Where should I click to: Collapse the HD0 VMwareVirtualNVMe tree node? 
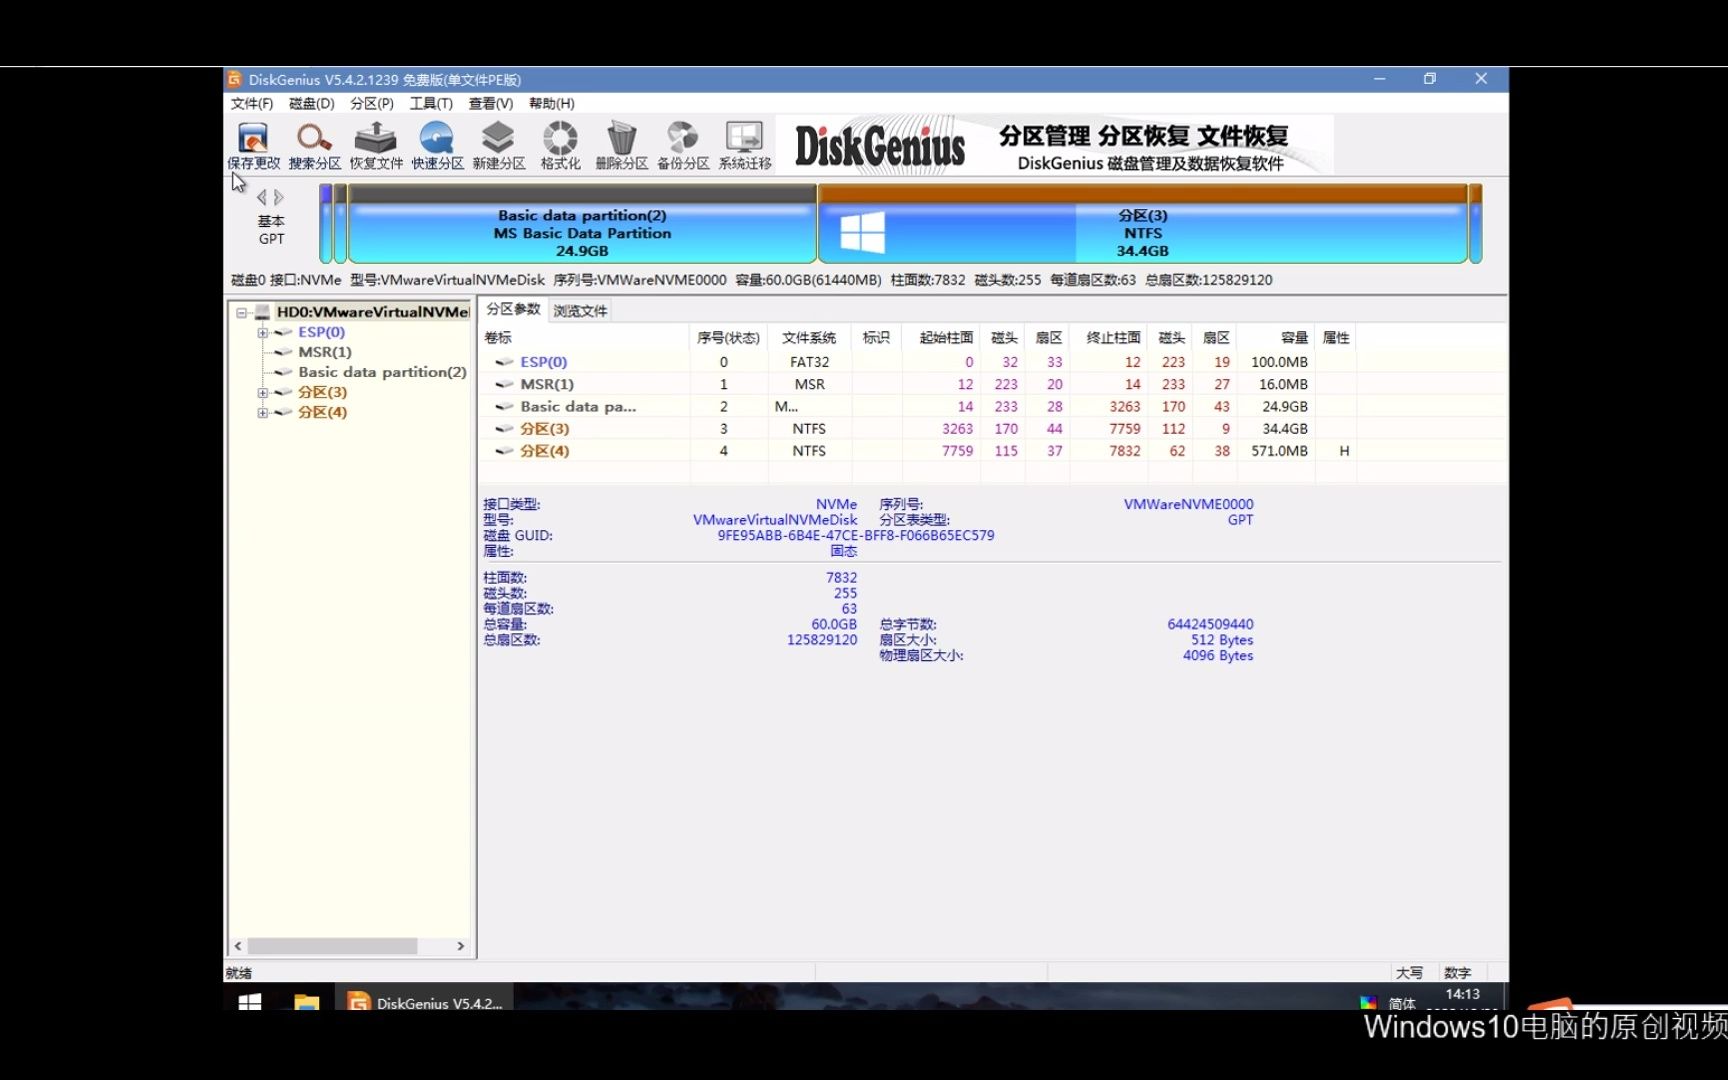241,312
